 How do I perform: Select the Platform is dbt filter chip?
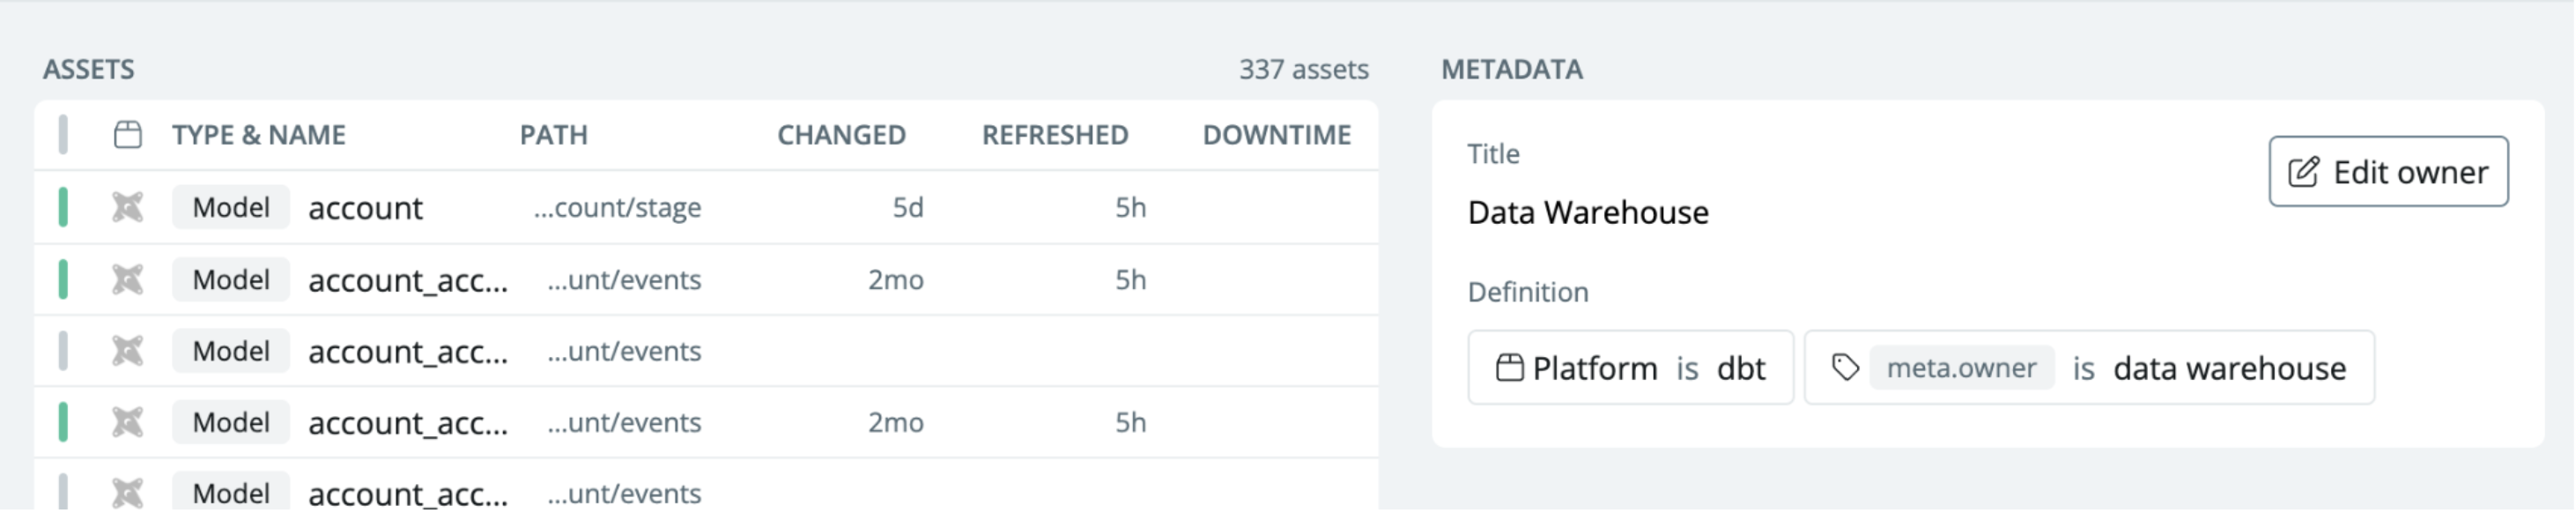click(x=1630, y=368)
